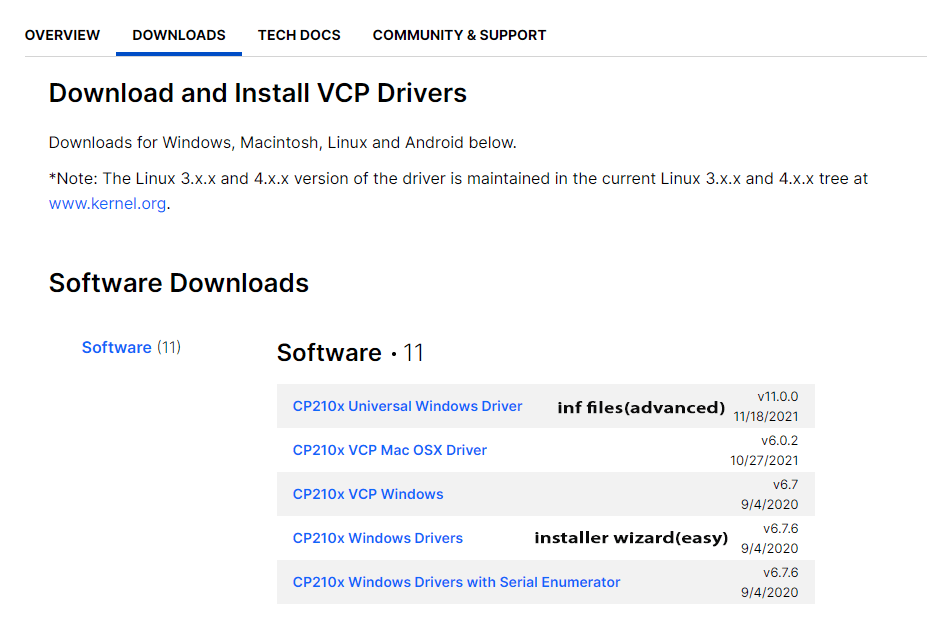Go to Community & Support tab
The height and width of the screenshot is (617, 927).
point(459,35)
